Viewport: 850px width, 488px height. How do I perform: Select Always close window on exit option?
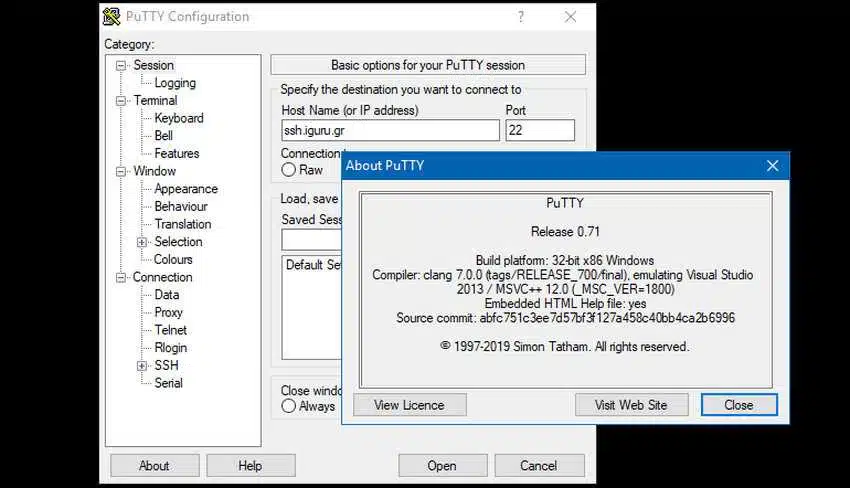(x=288, y=406)
